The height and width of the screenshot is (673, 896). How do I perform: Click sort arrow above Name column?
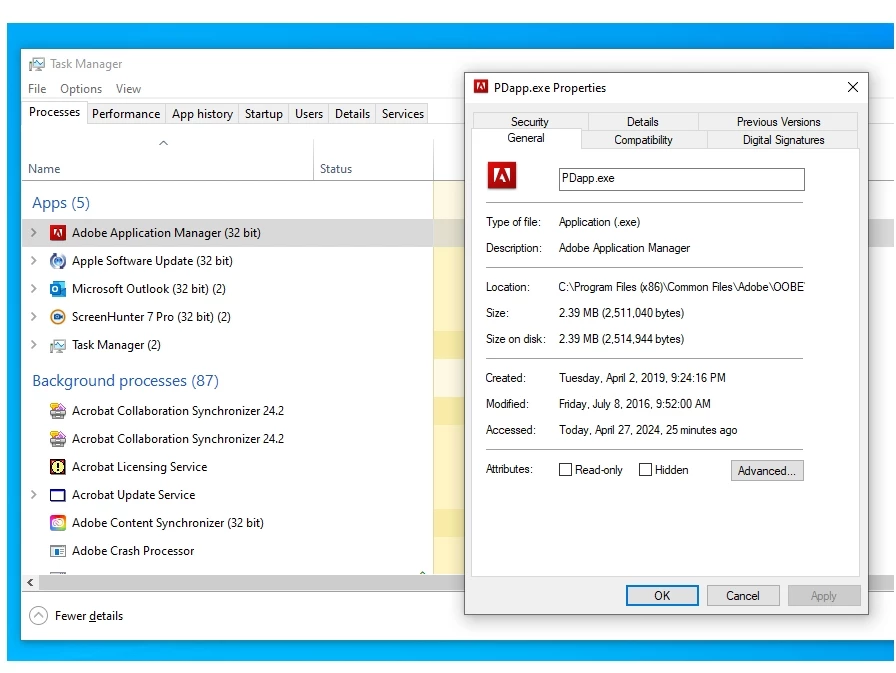coord(163,143)
